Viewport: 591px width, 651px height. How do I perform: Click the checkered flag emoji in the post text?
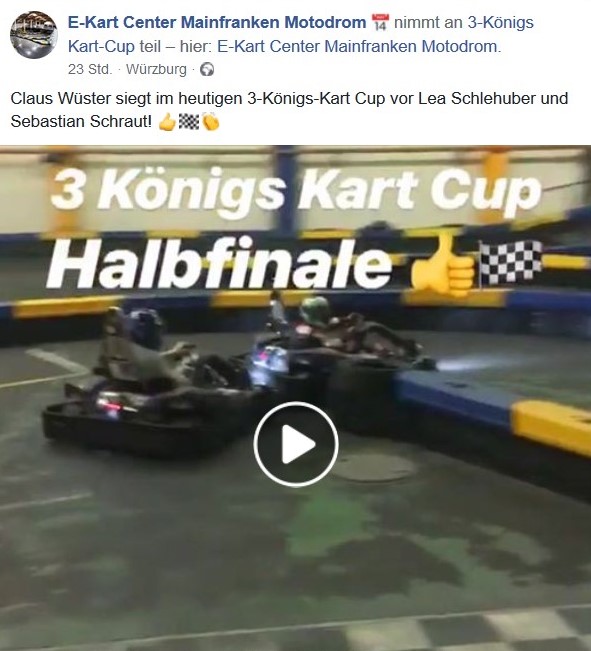click(x=189, y=121)
